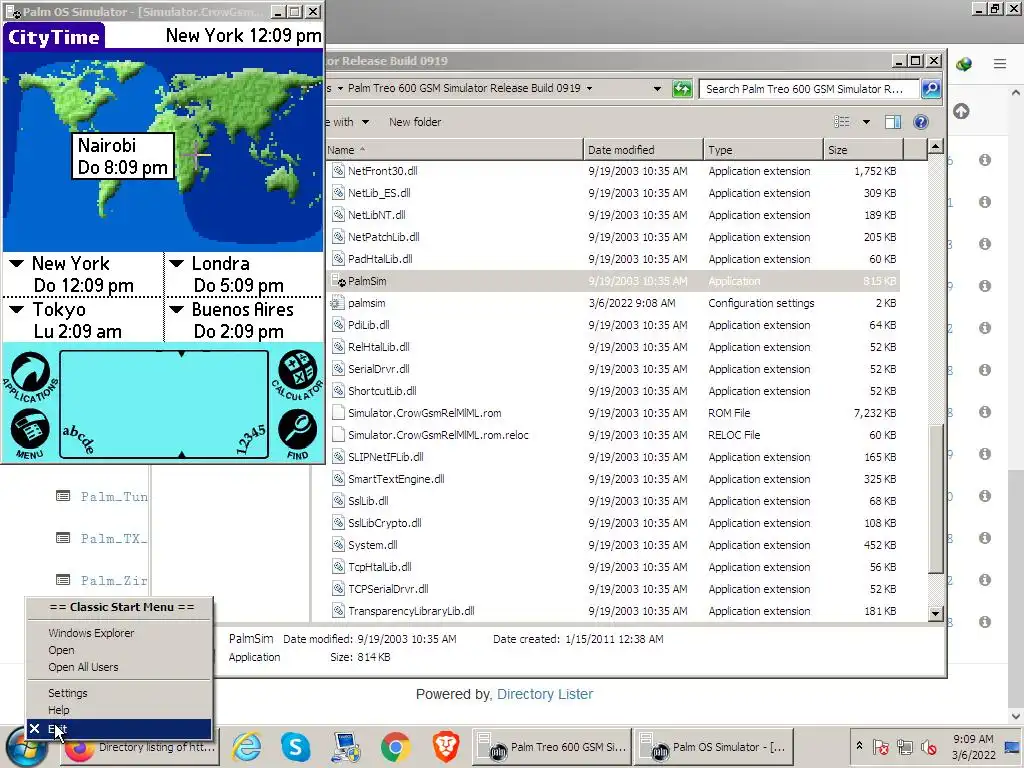Tap the Applications silkscreen button in Palm simulator
This screenshot has width=1024, height=768.
(x=30, y=377)
